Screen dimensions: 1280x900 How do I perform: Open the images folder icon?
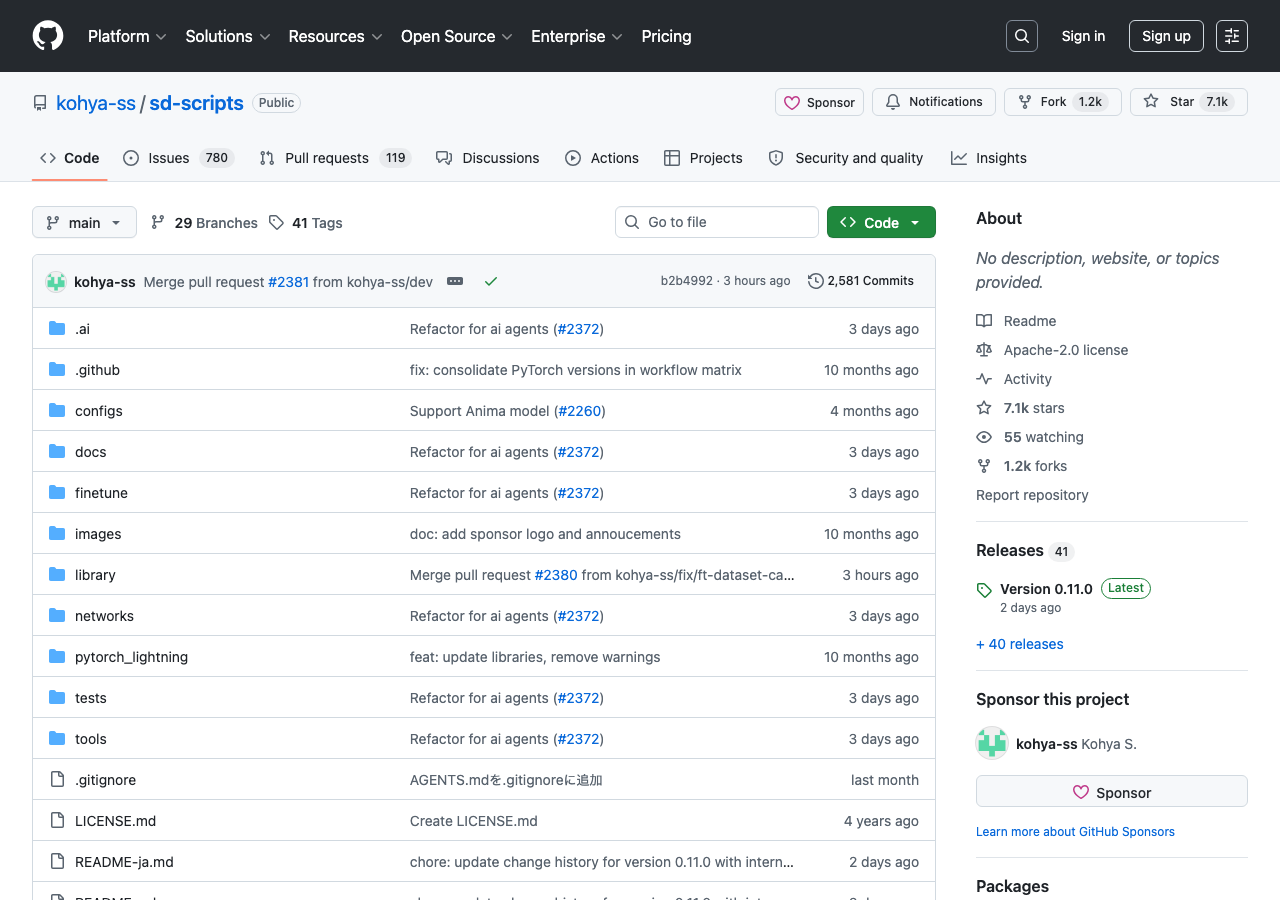[x=57, y=534]
